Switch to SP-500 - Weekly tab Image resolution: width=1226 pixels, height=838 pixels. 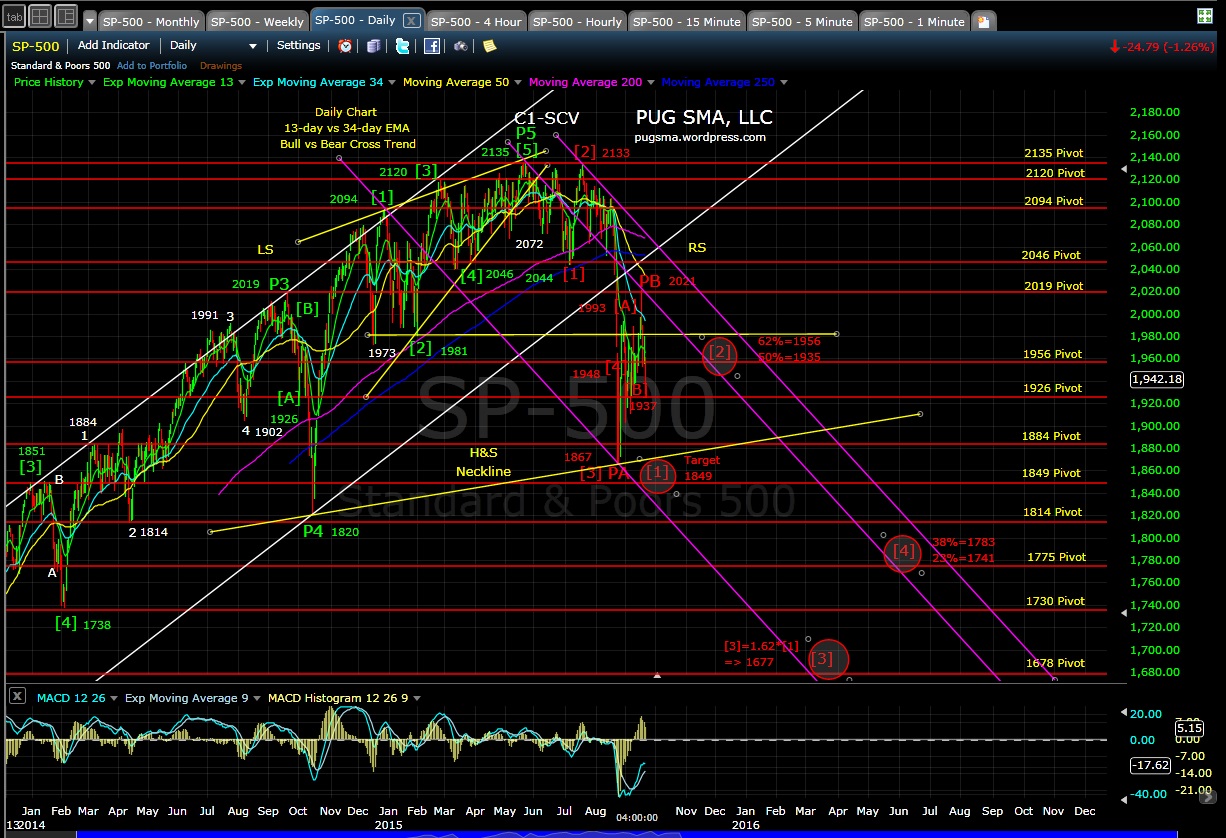point(258,22)
